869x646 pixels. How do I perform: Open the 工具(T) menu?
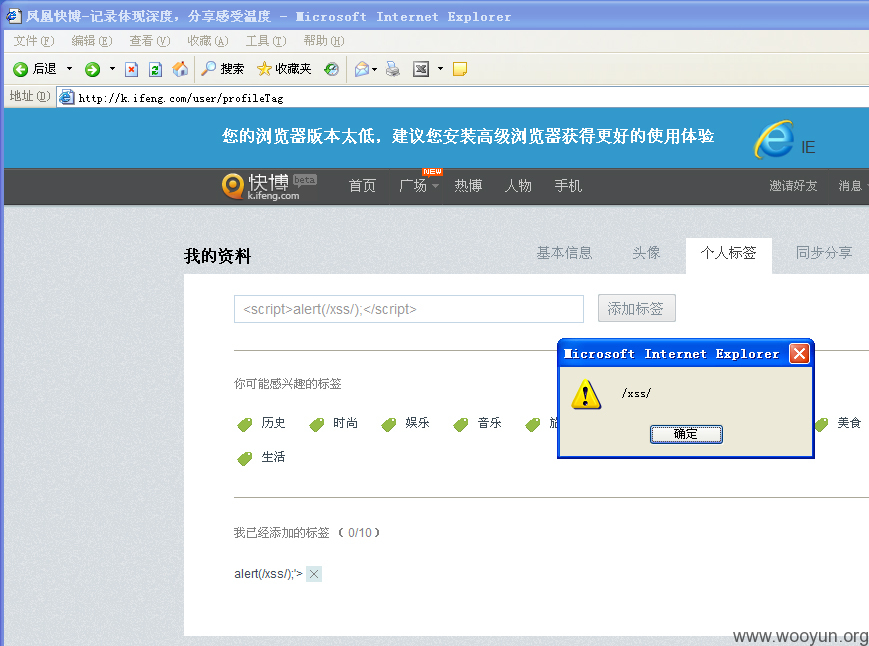point(266,40)
